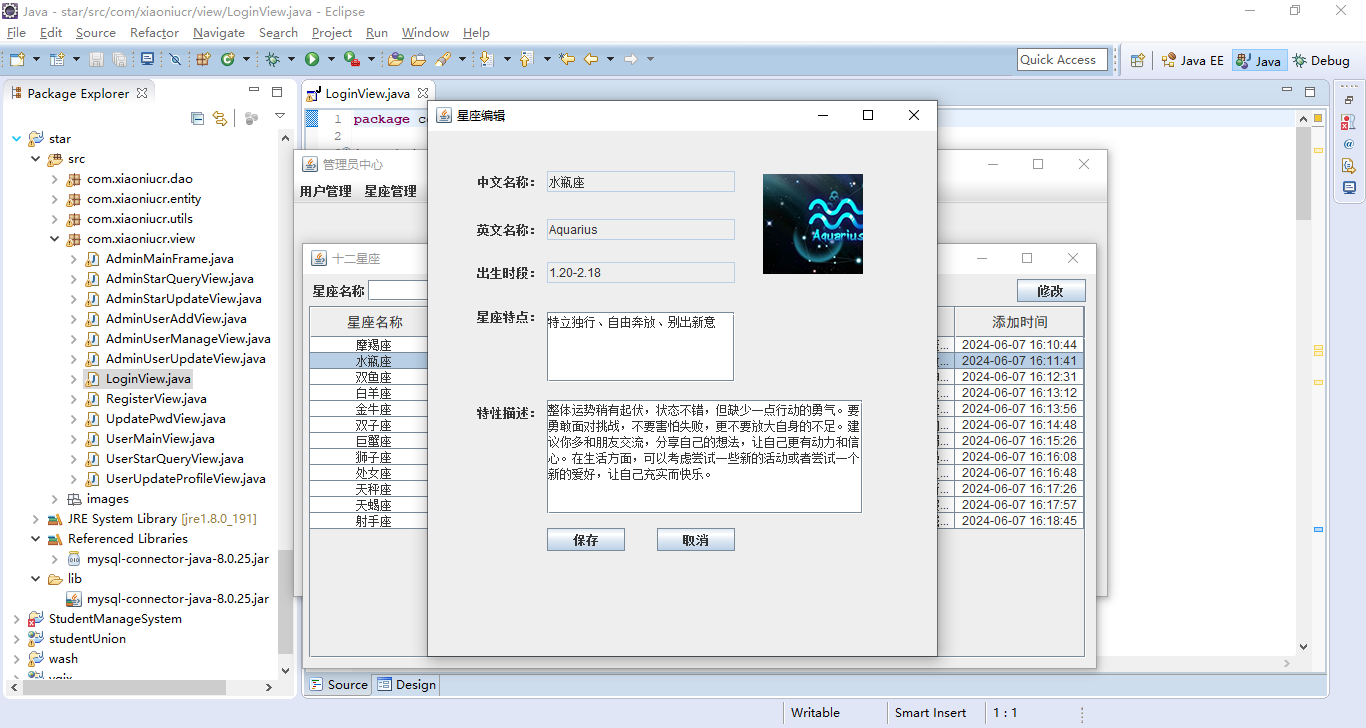The image size is (1366, 728).
Task: Click the green Run button icon
Action: (312, 59)
